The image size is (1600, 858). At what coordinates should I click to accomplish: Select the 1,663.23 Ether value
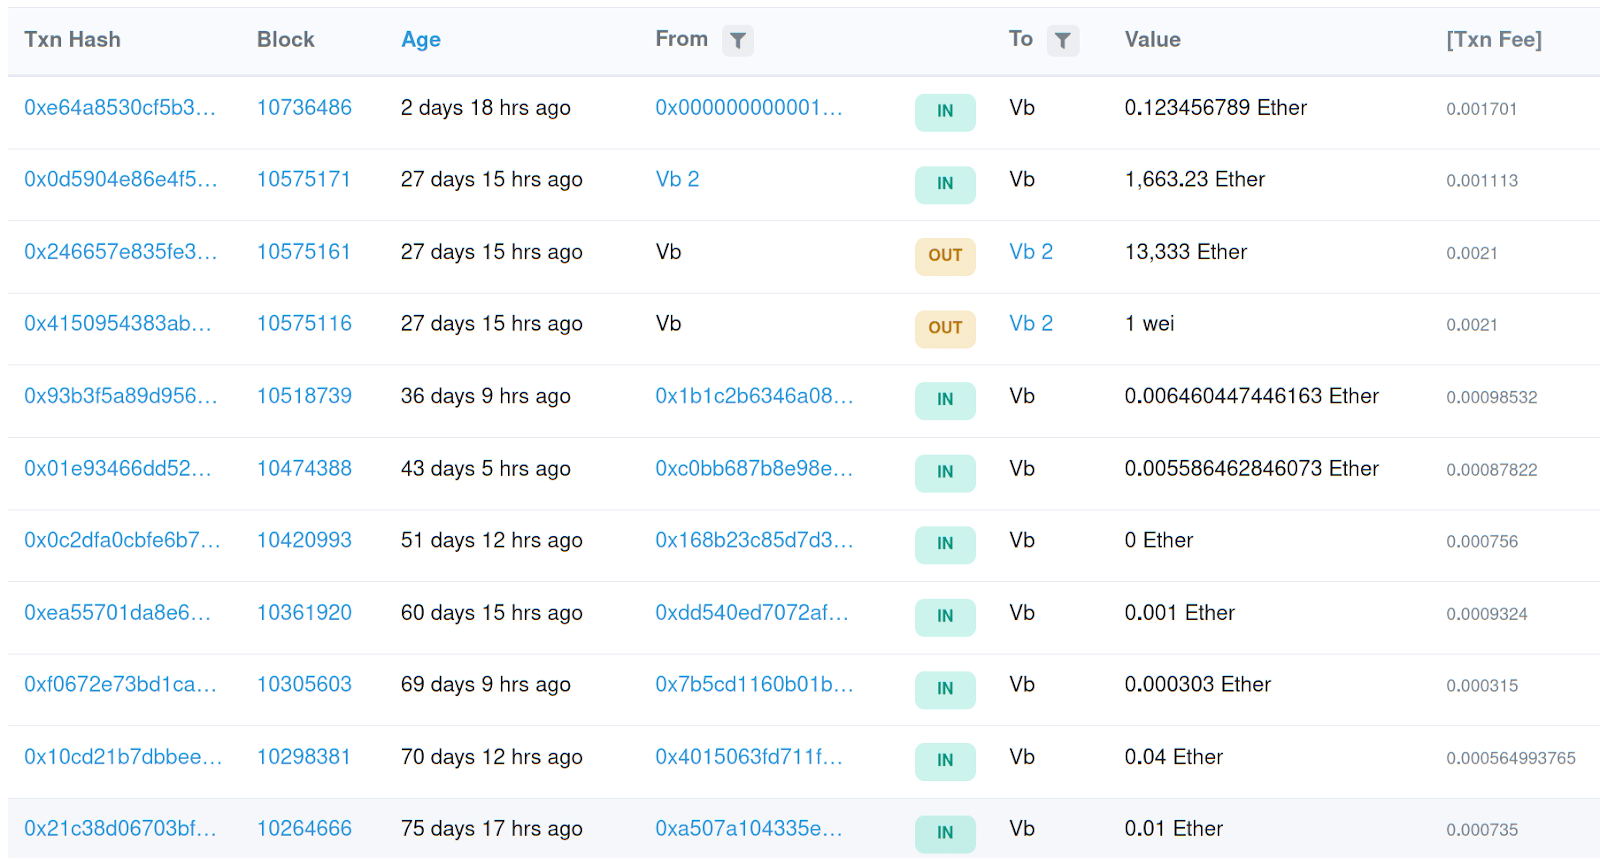point(1195,180)
